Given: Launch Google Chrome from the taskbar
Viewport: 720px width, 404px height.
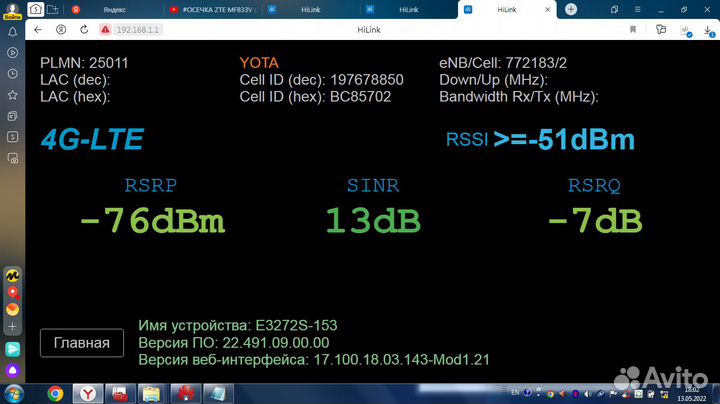Looking at the screenshot, I should tap(55, 393).
